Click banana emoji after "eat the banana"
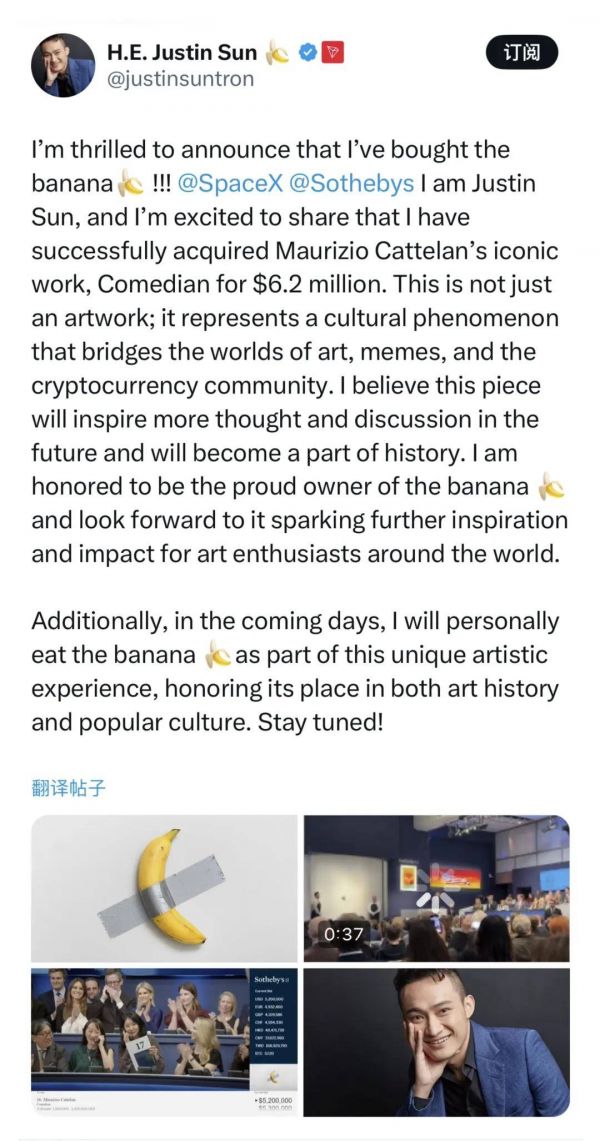The image size is (600, 1141). click(x=217, y=655)
